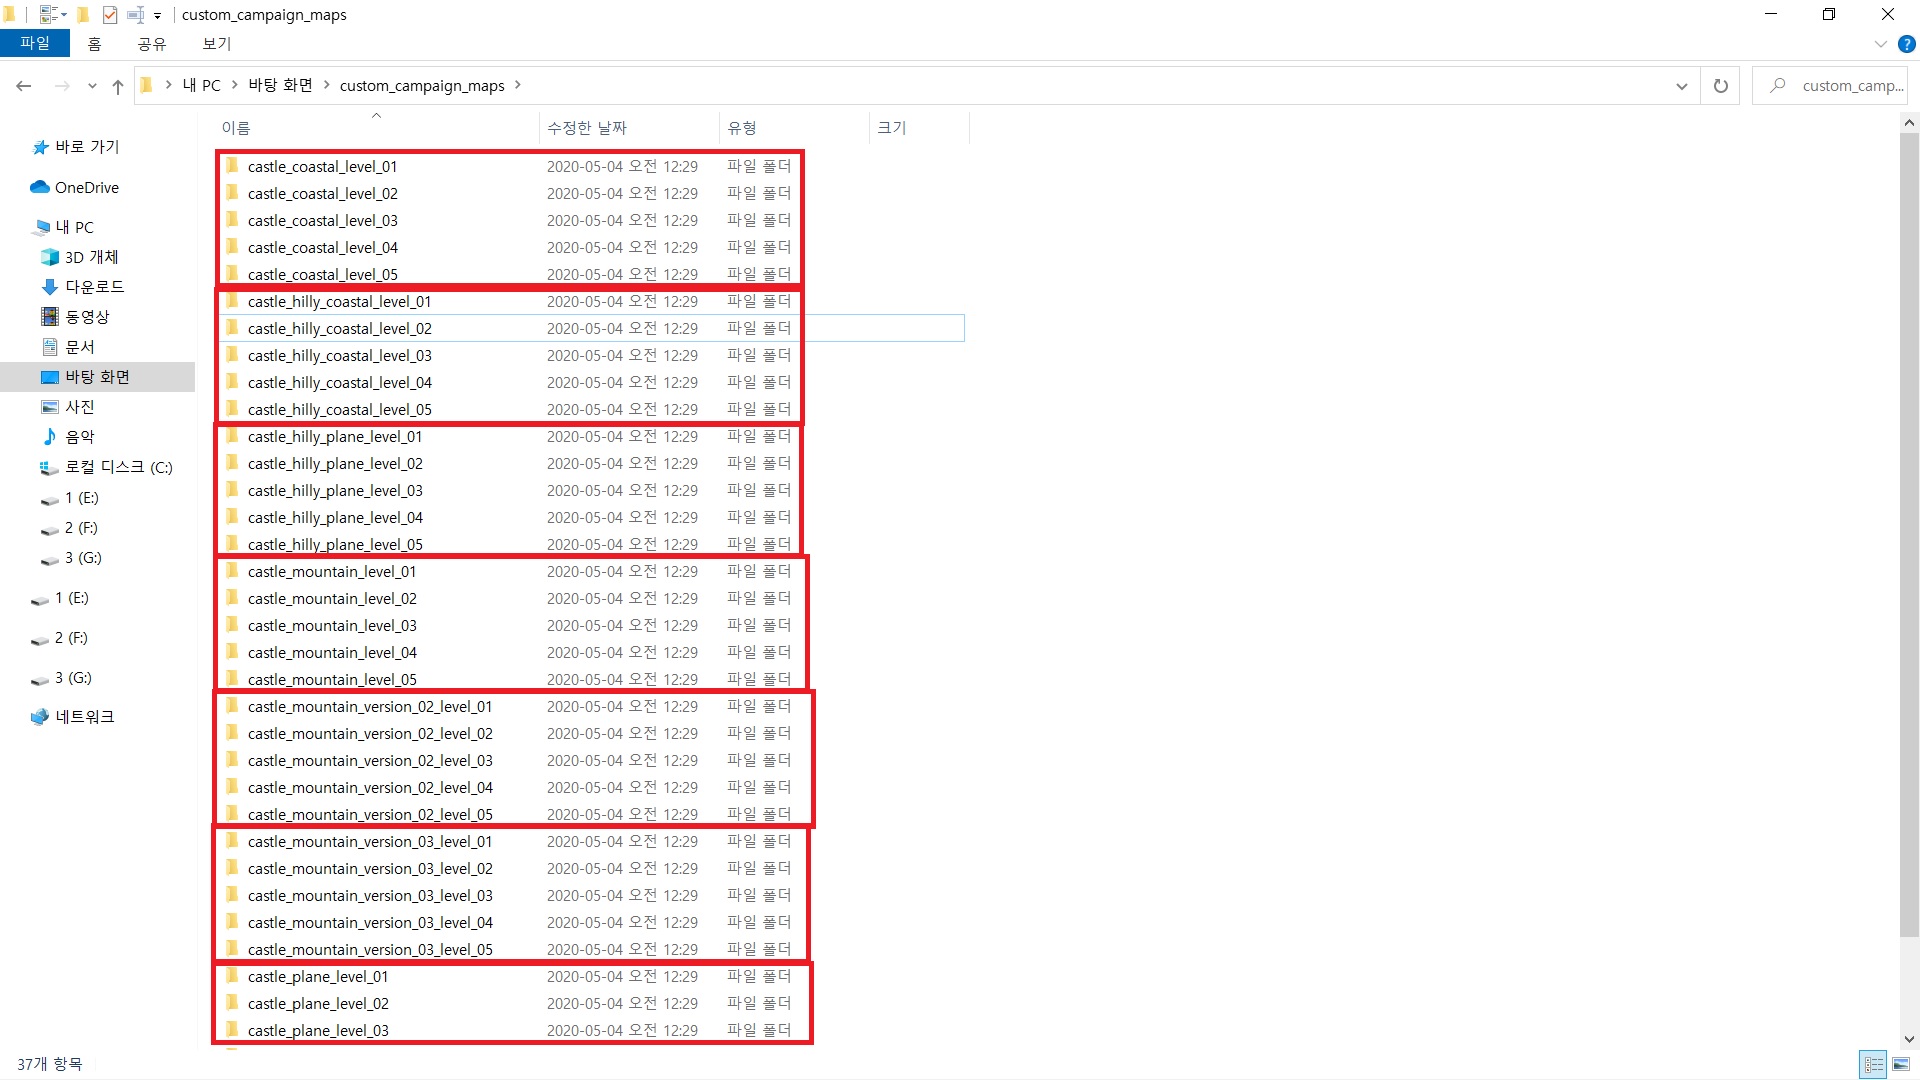Switch to the 보기 ribbon tab

coord(216,44)
